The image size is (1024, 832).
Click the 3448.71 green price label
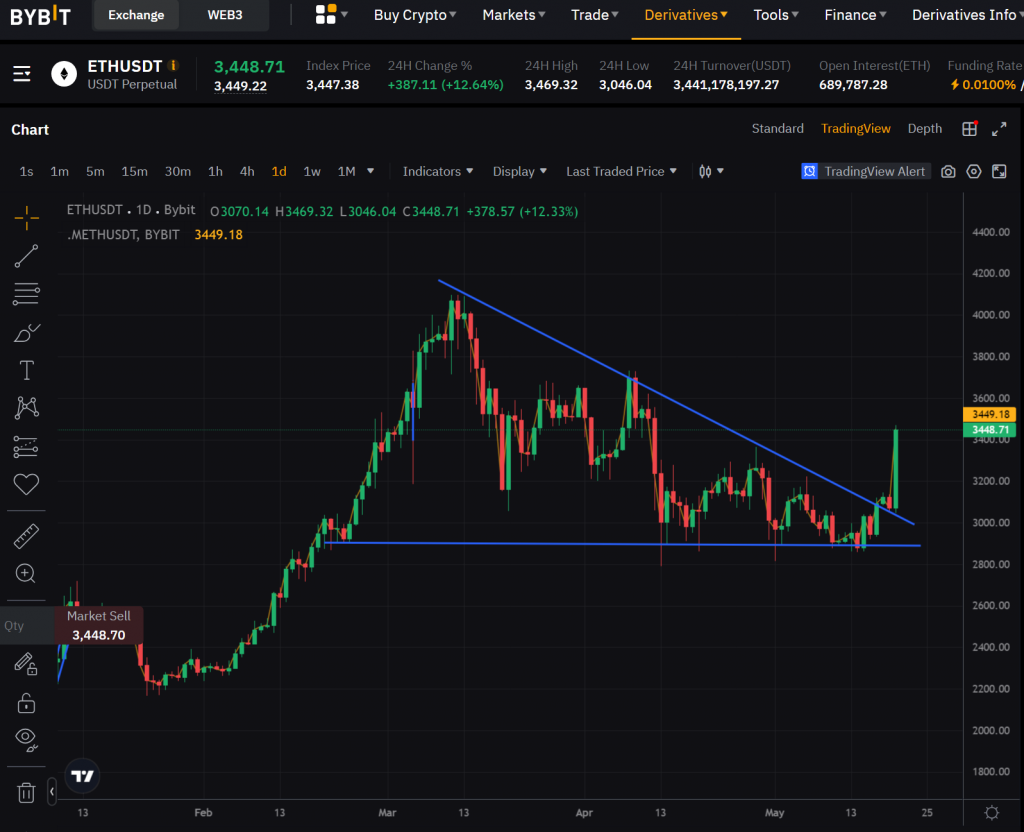pyautogui.click(x=990, y=430)
